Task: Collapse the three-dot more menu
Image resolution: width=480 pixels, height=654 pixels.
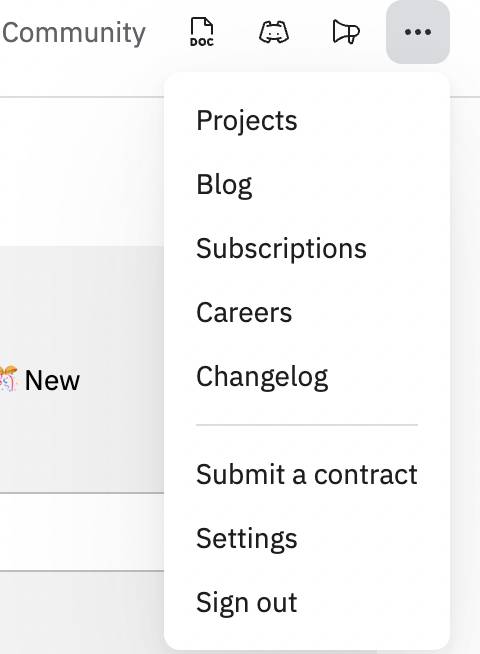Action: (418, 32)
